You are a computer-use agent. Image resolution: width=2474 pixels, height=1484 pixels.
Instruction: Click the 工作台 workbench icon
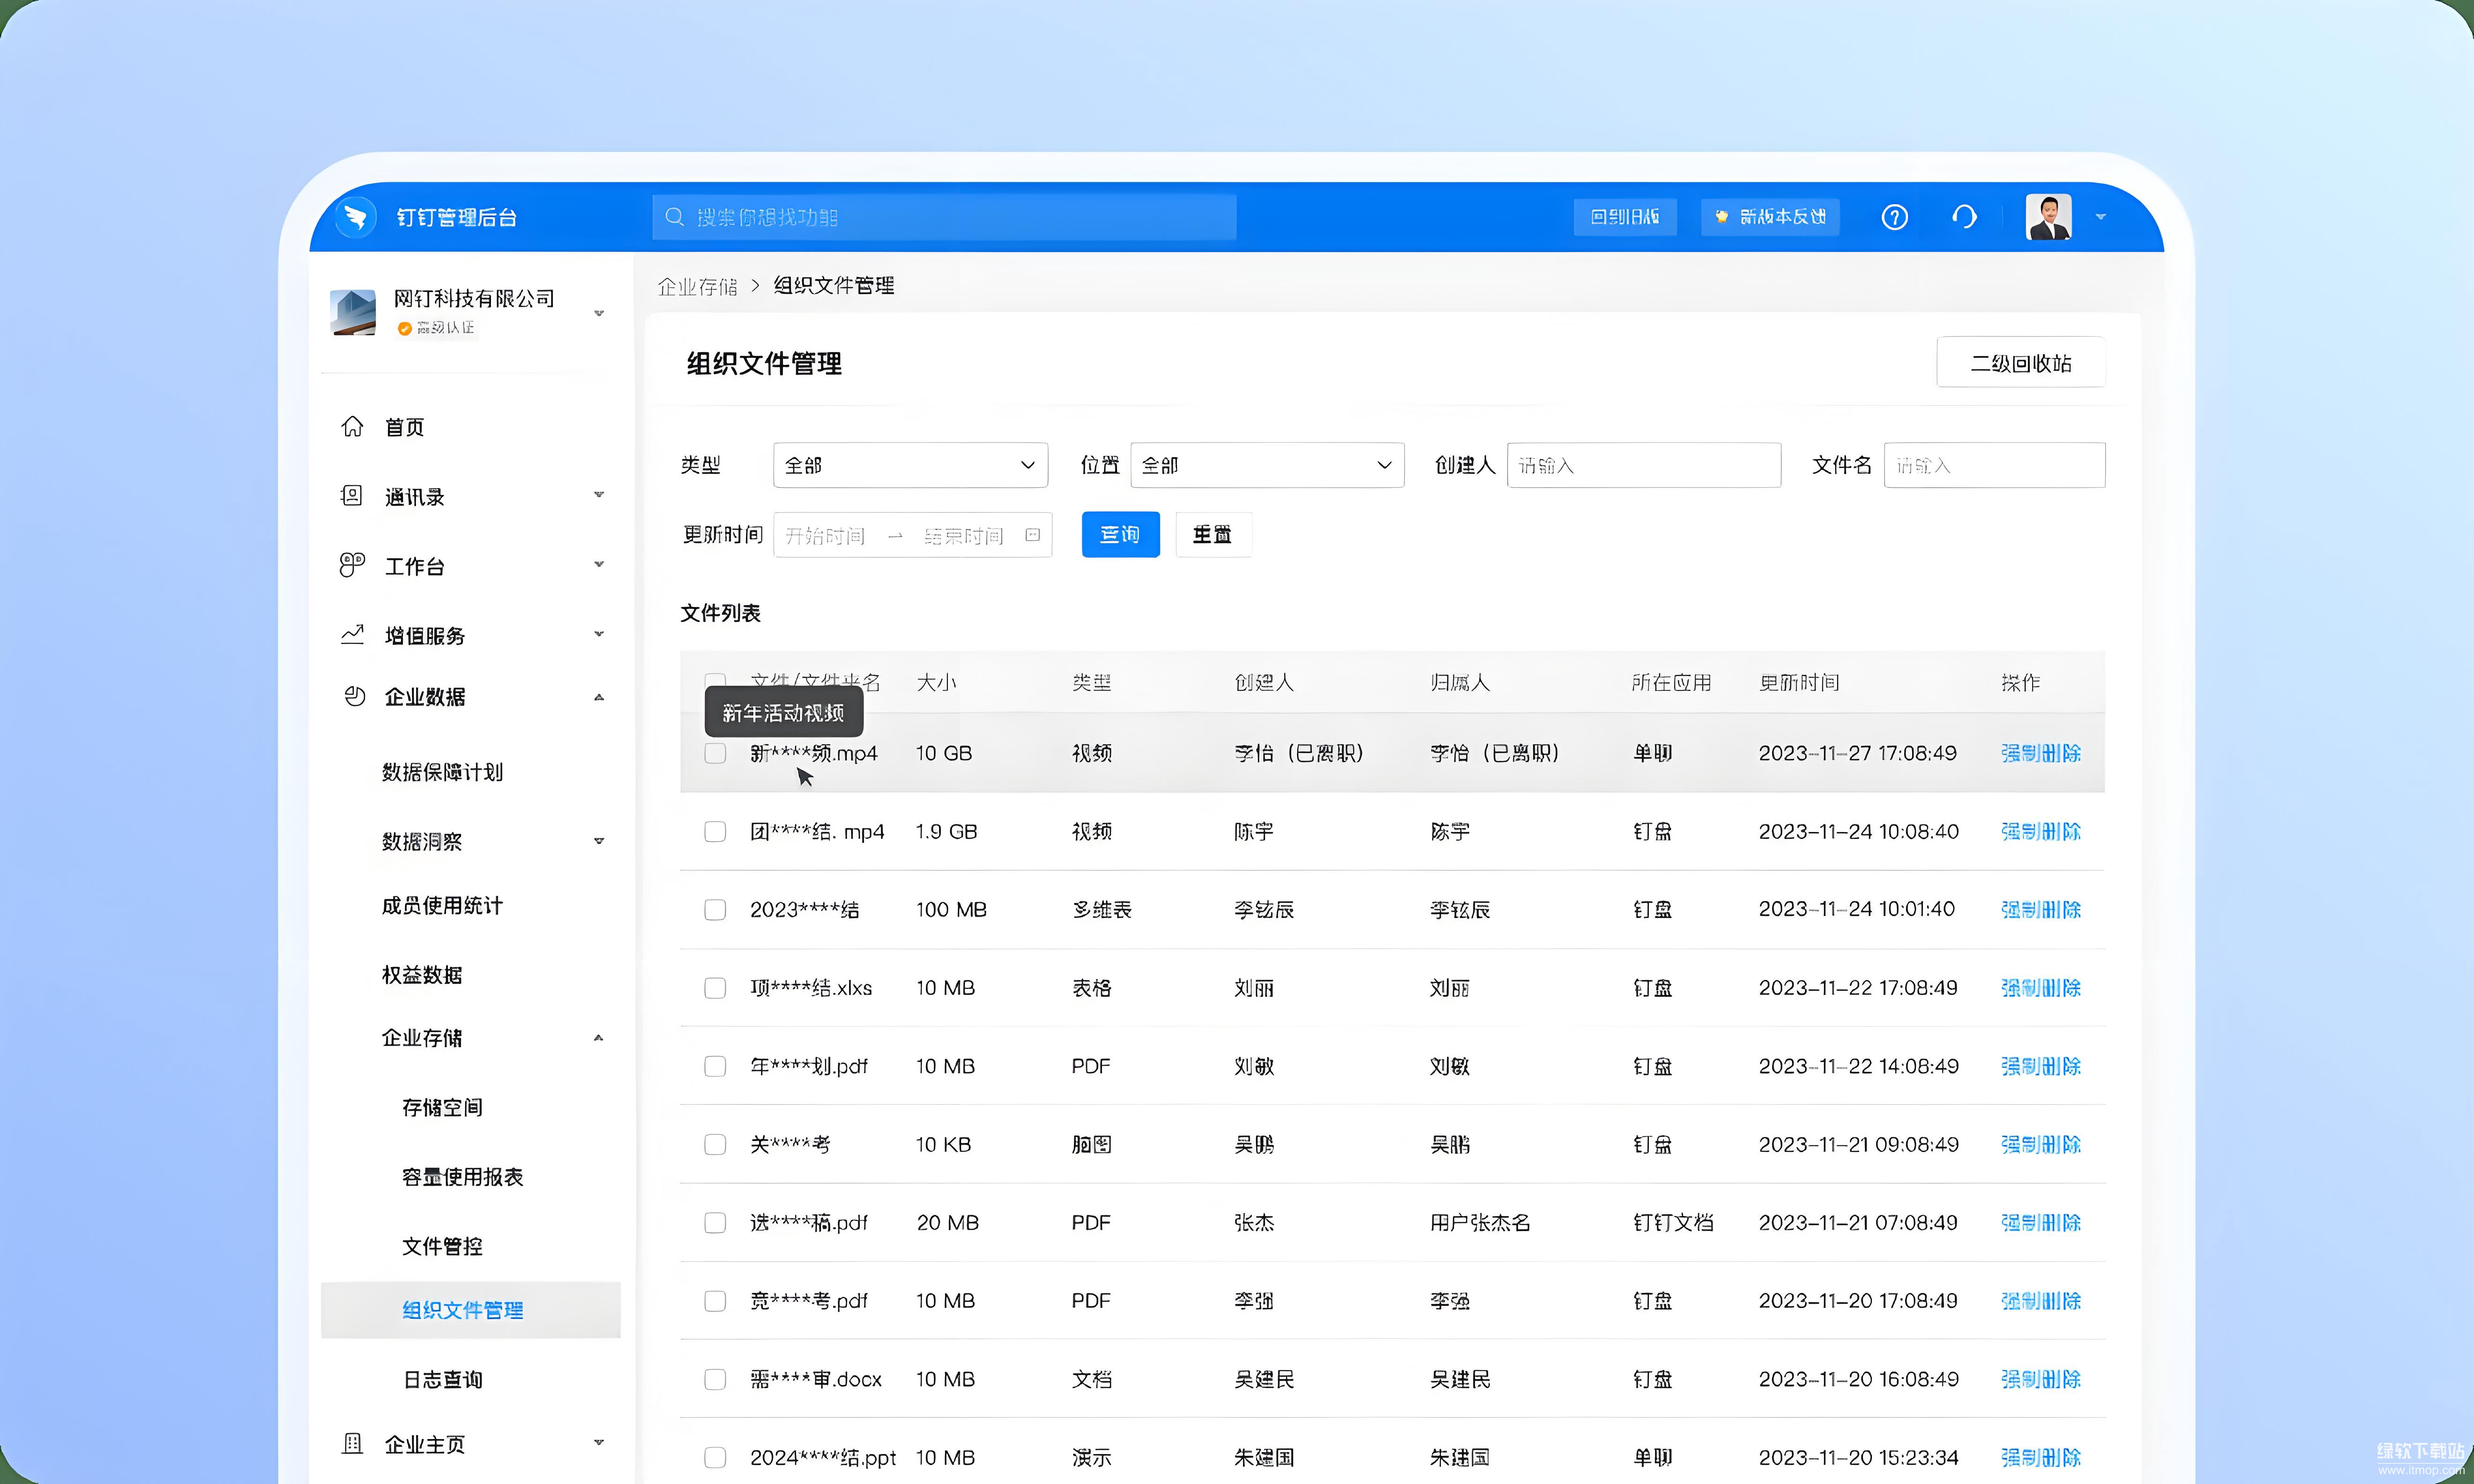pyautogui.click(x=352, y=565)
